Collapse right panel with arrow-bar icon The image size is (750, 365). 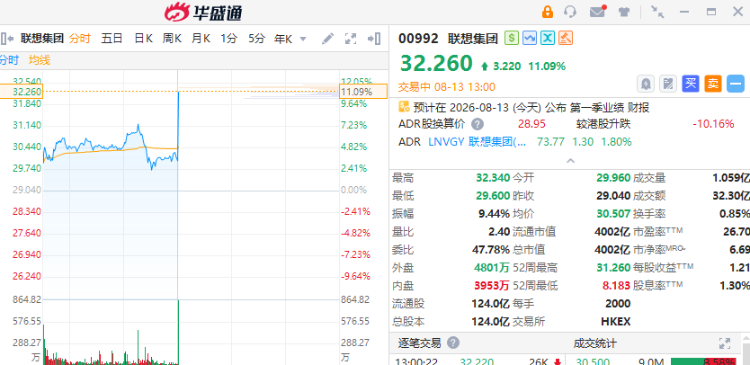[374, 39]
